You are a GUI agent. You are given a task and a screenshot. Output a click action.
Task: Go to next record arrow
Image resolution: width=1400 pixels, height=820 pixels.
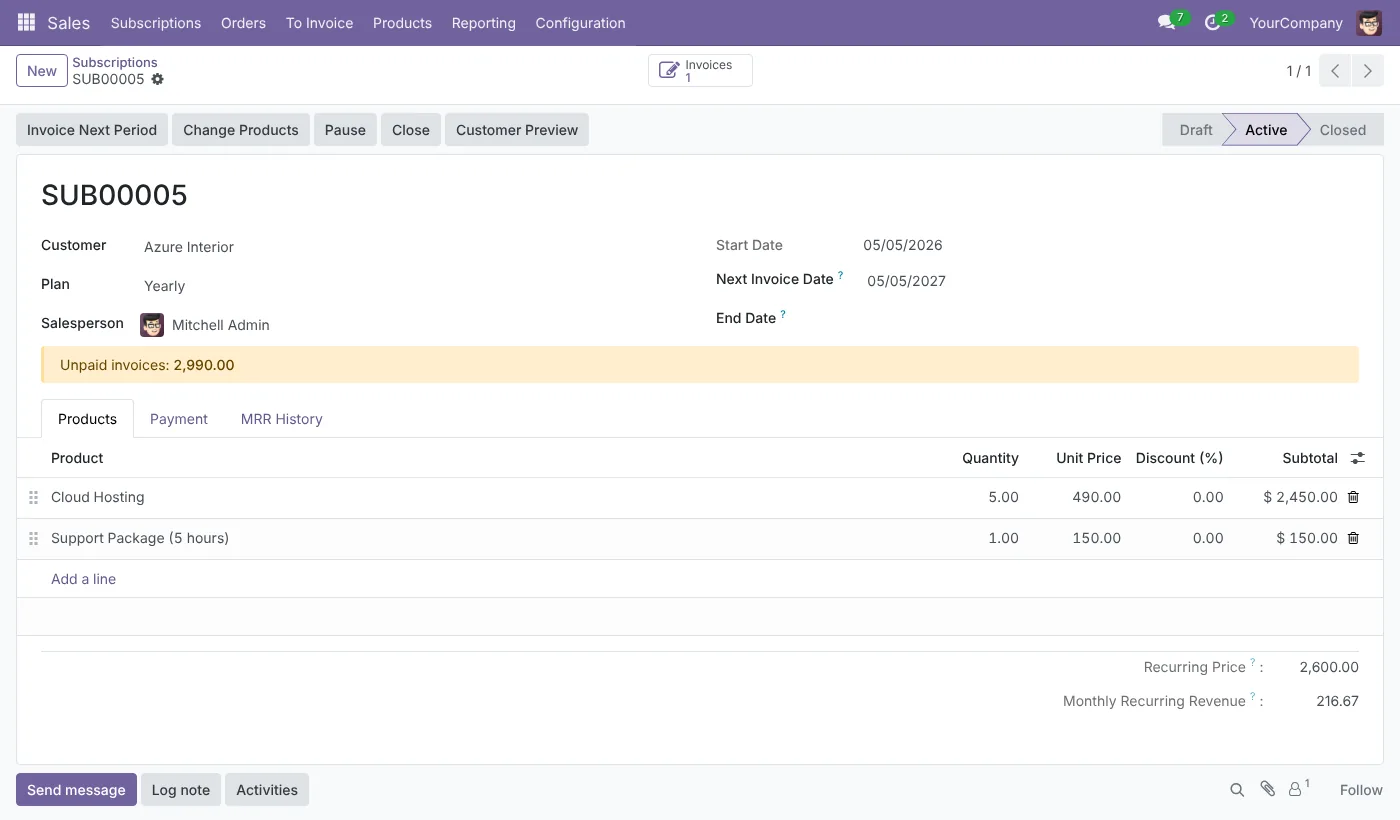[x=1368, y=71]
